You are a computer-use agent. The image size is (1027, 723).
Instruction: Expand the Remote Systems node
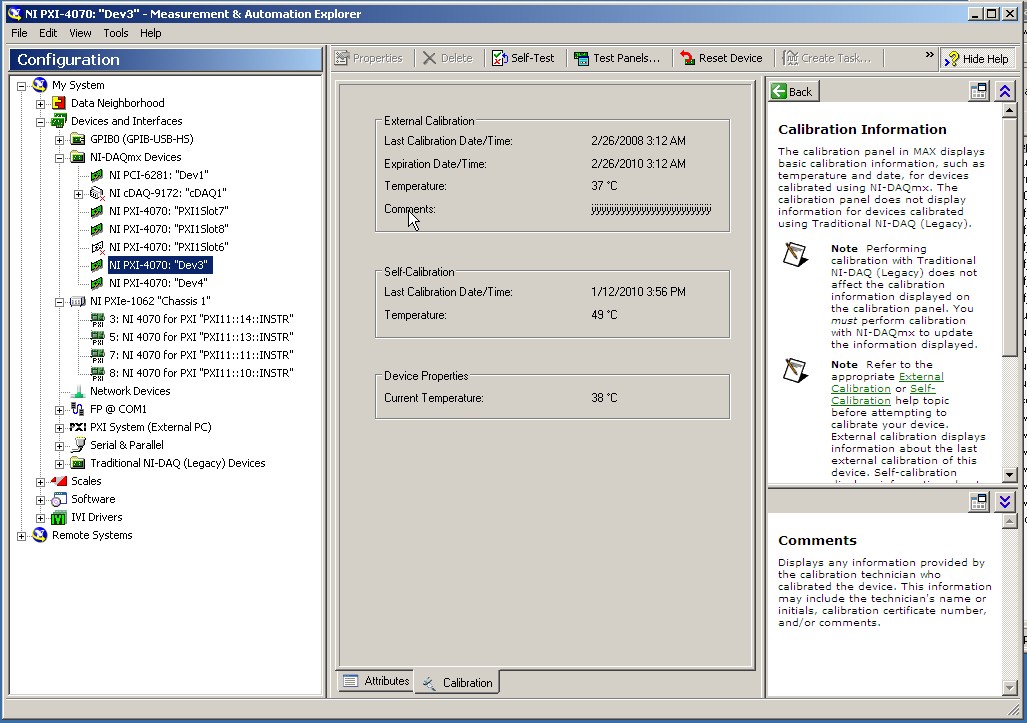pos(23,535)
